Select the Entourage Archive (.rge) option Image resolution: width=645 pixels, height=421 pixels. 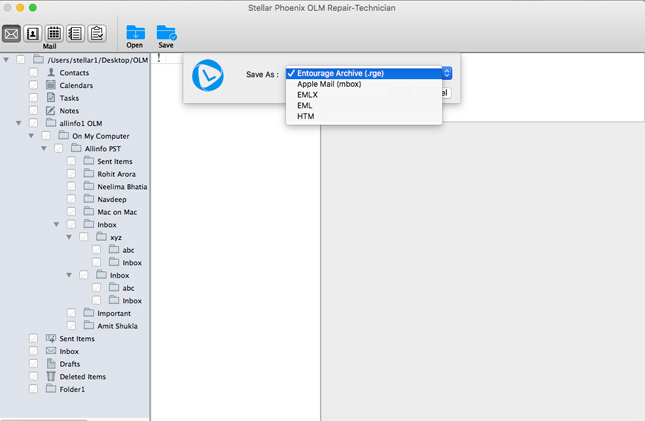click(340, 73)
